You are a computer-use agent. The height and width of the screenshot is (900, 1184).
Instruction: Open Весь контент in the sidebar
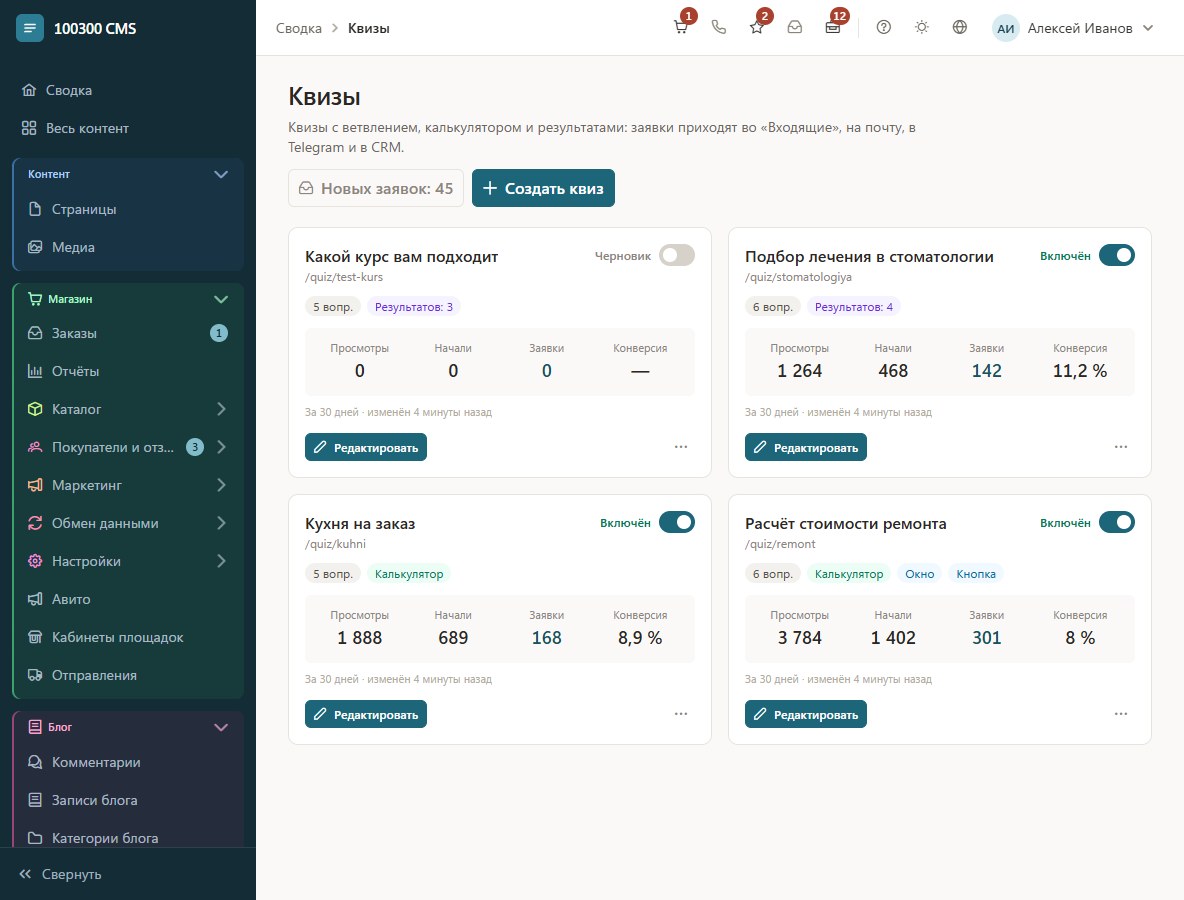pyautogui.click(x=128, y=128)
